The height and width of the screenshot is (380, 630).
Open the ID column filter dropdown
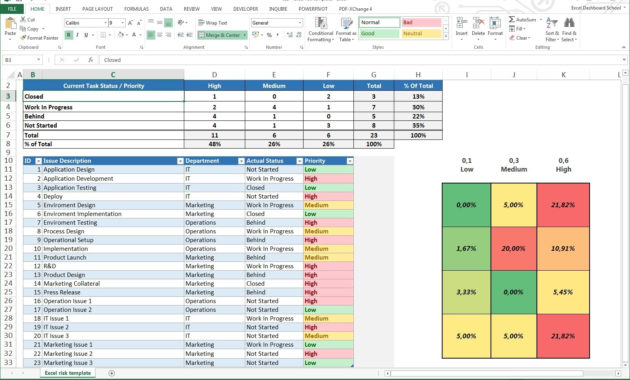[x=39, y=161]
